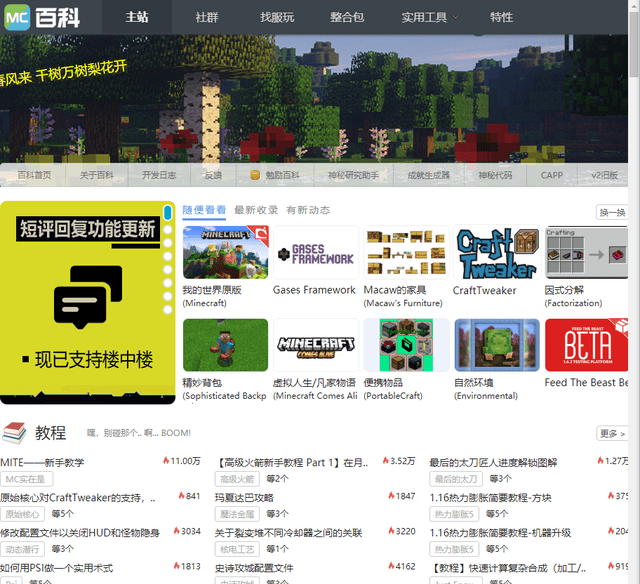Open 如何用PSI做一个实用术式 tutorial

point(57,568)
